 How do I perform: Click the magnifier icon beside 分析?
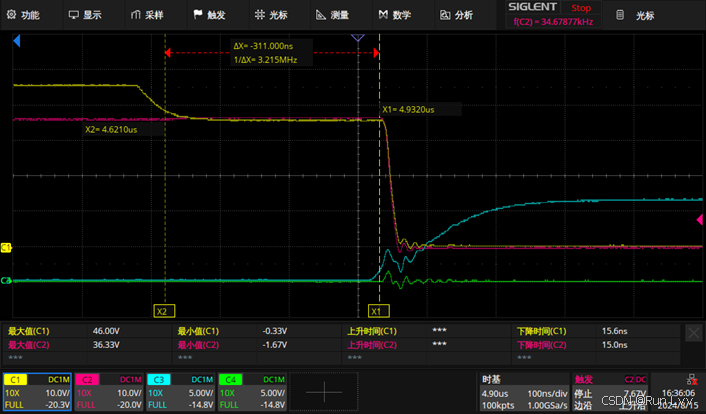coord(445,15)
